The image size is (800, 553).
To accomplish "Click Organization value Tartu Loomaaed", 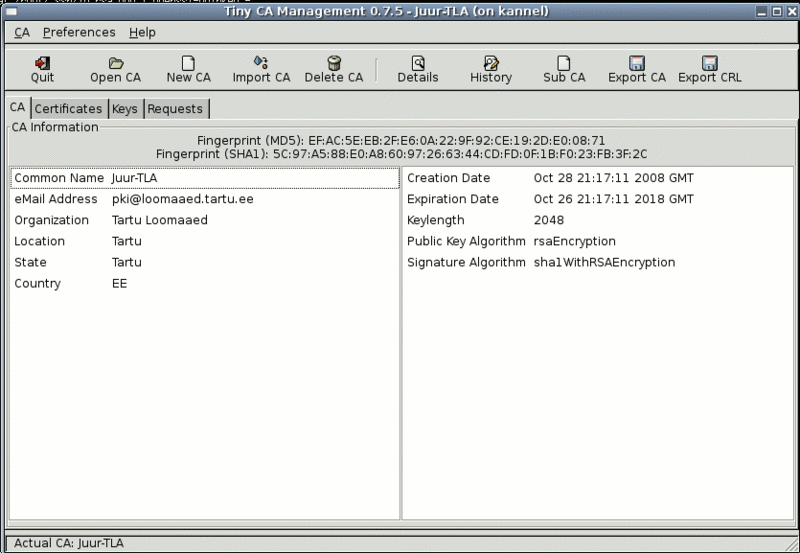I will coord(160,220).
